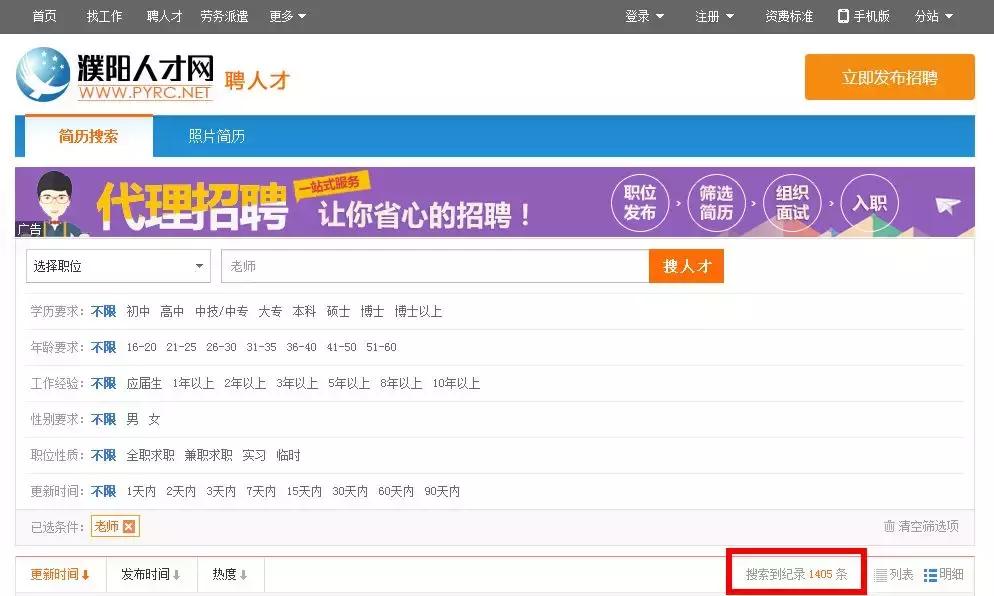This screenshot has height=596, width=994.
Task: Click the 职位发布 circle icon in banner
Action: point(641,202)
